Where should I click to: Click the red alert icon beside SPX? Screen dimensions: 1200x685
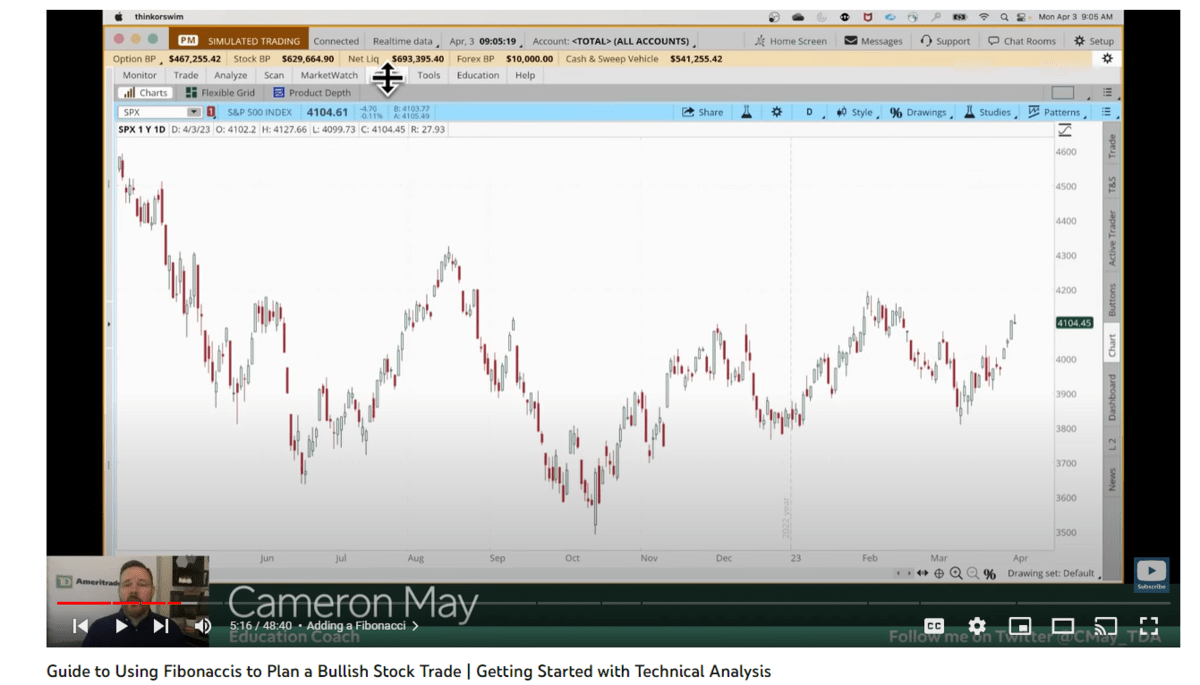pyautogui.click(x=211, y=112)
